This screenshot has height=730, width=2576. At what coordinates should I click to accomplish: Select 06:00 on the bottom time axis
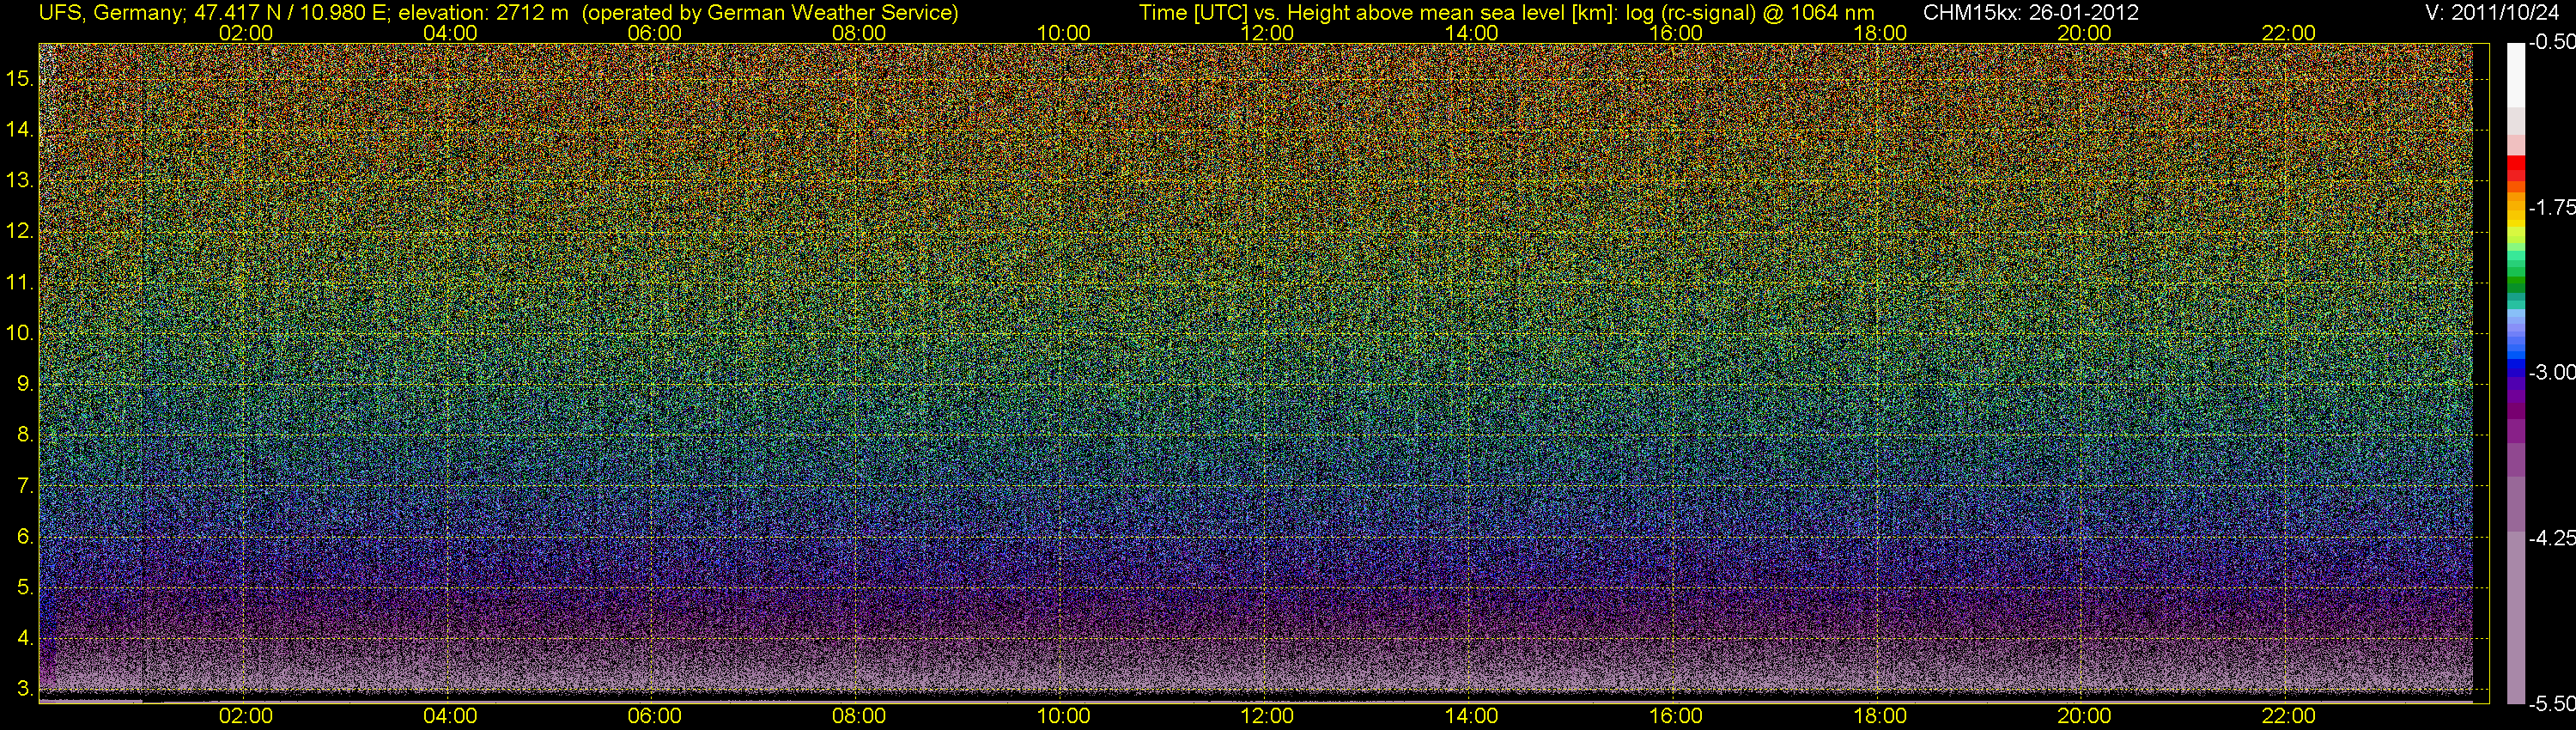pyautogui.click(x=654, y=716)
